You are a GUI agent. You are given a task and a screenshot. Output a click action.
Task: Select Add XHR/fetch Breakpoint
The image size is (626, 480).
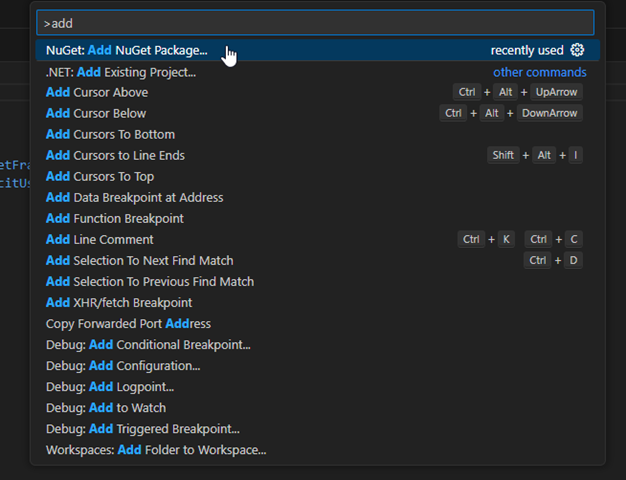[317, 303]
